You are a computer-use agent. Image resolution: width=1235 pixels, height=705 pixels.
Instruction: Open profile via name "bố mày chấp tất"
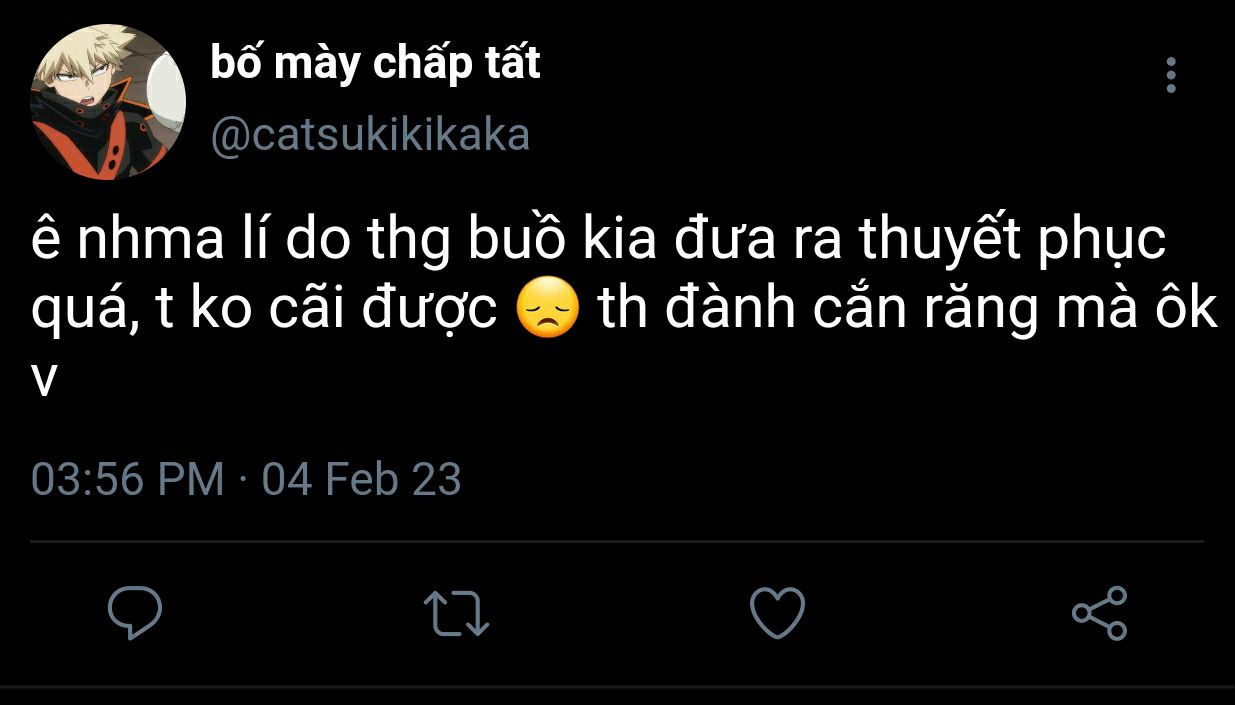(375, 64)
